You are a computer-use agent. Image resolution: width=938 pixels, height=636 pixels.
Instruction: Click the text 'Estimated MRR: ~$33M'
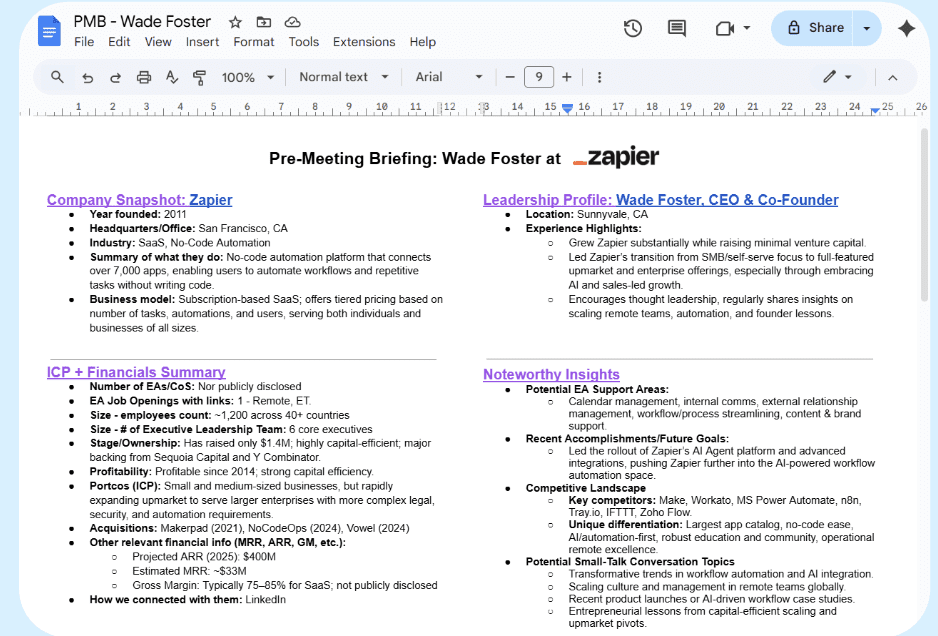[x=189, y=571]
